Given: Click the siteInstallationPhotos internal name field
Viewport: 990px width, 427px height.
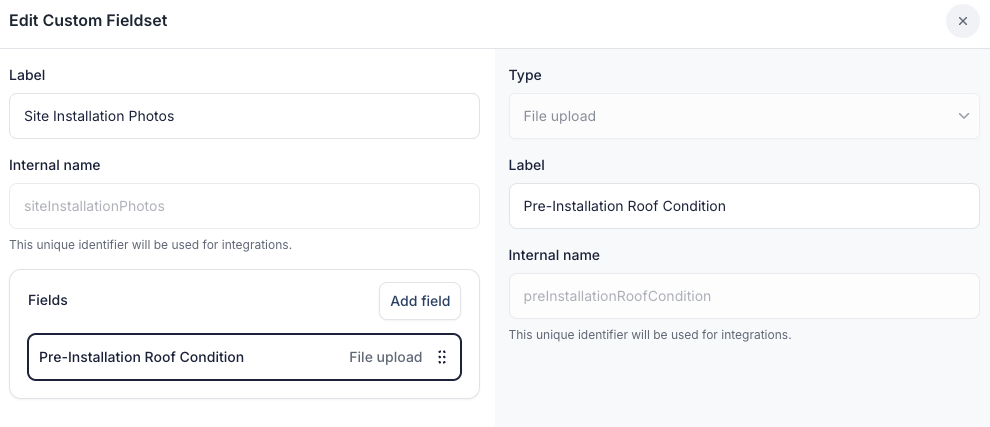Looking at the screenshot, I should 244,206.
